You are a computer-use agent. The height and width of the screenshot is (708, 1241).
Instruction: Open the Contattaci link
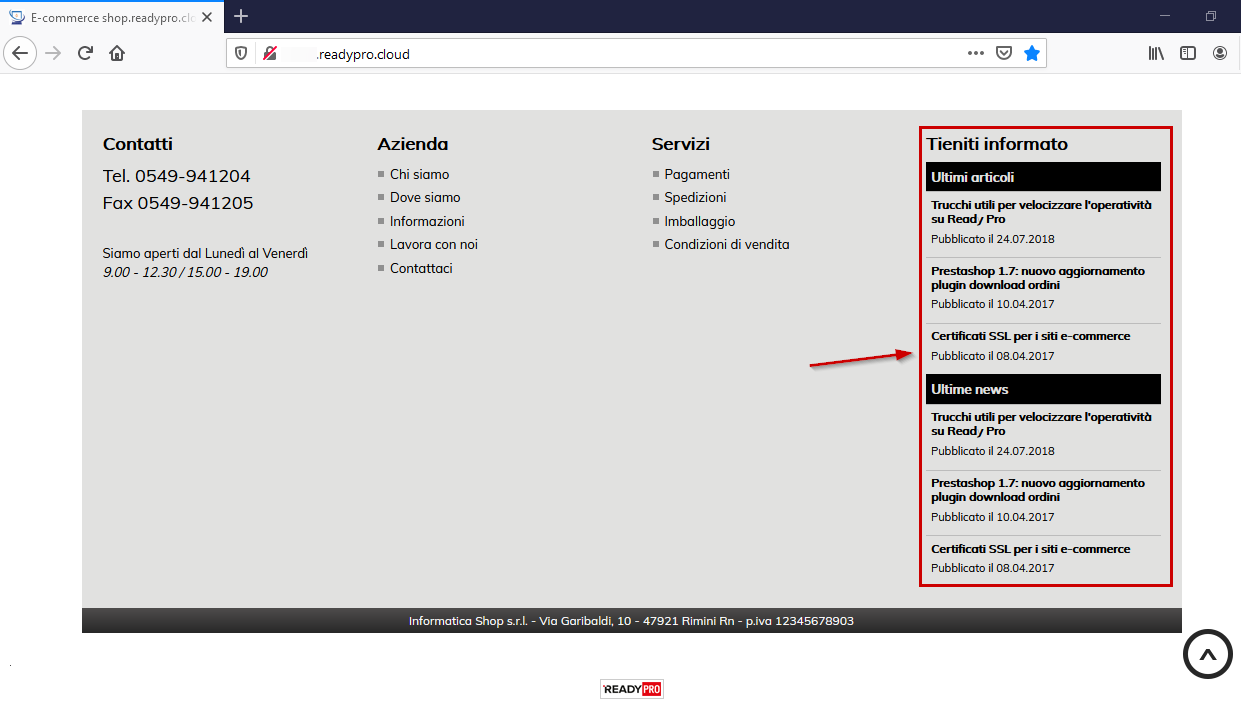[421, 268]
